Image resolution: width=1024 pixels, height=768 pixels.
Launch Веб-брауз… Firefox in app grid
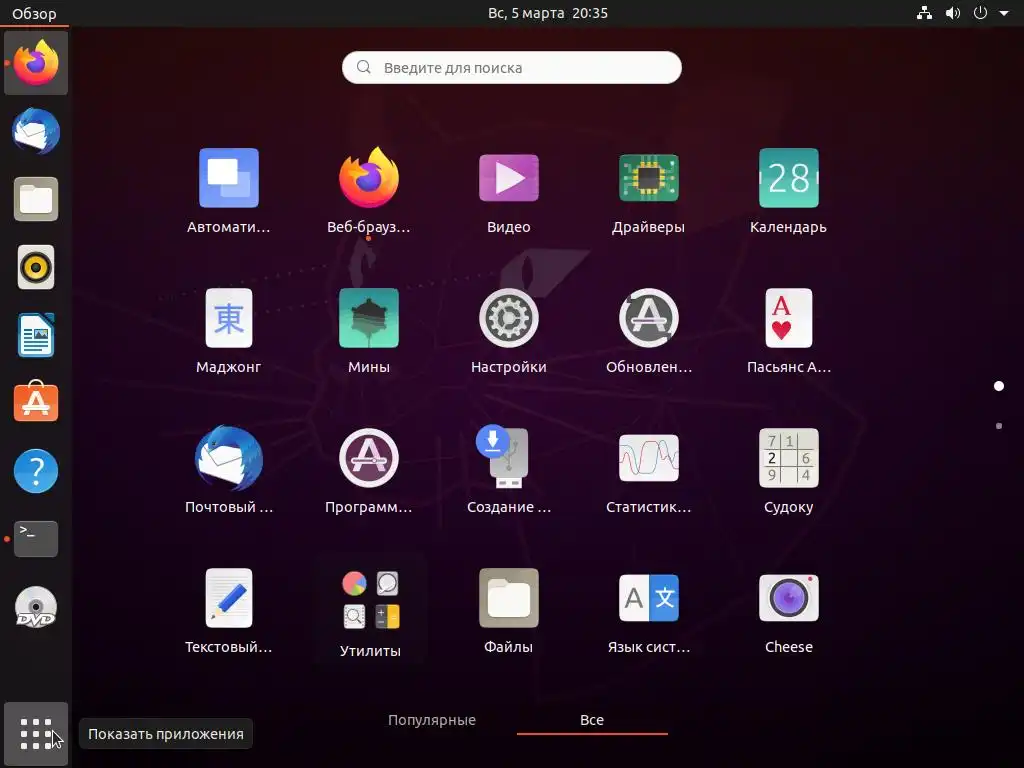click(369, 191)
